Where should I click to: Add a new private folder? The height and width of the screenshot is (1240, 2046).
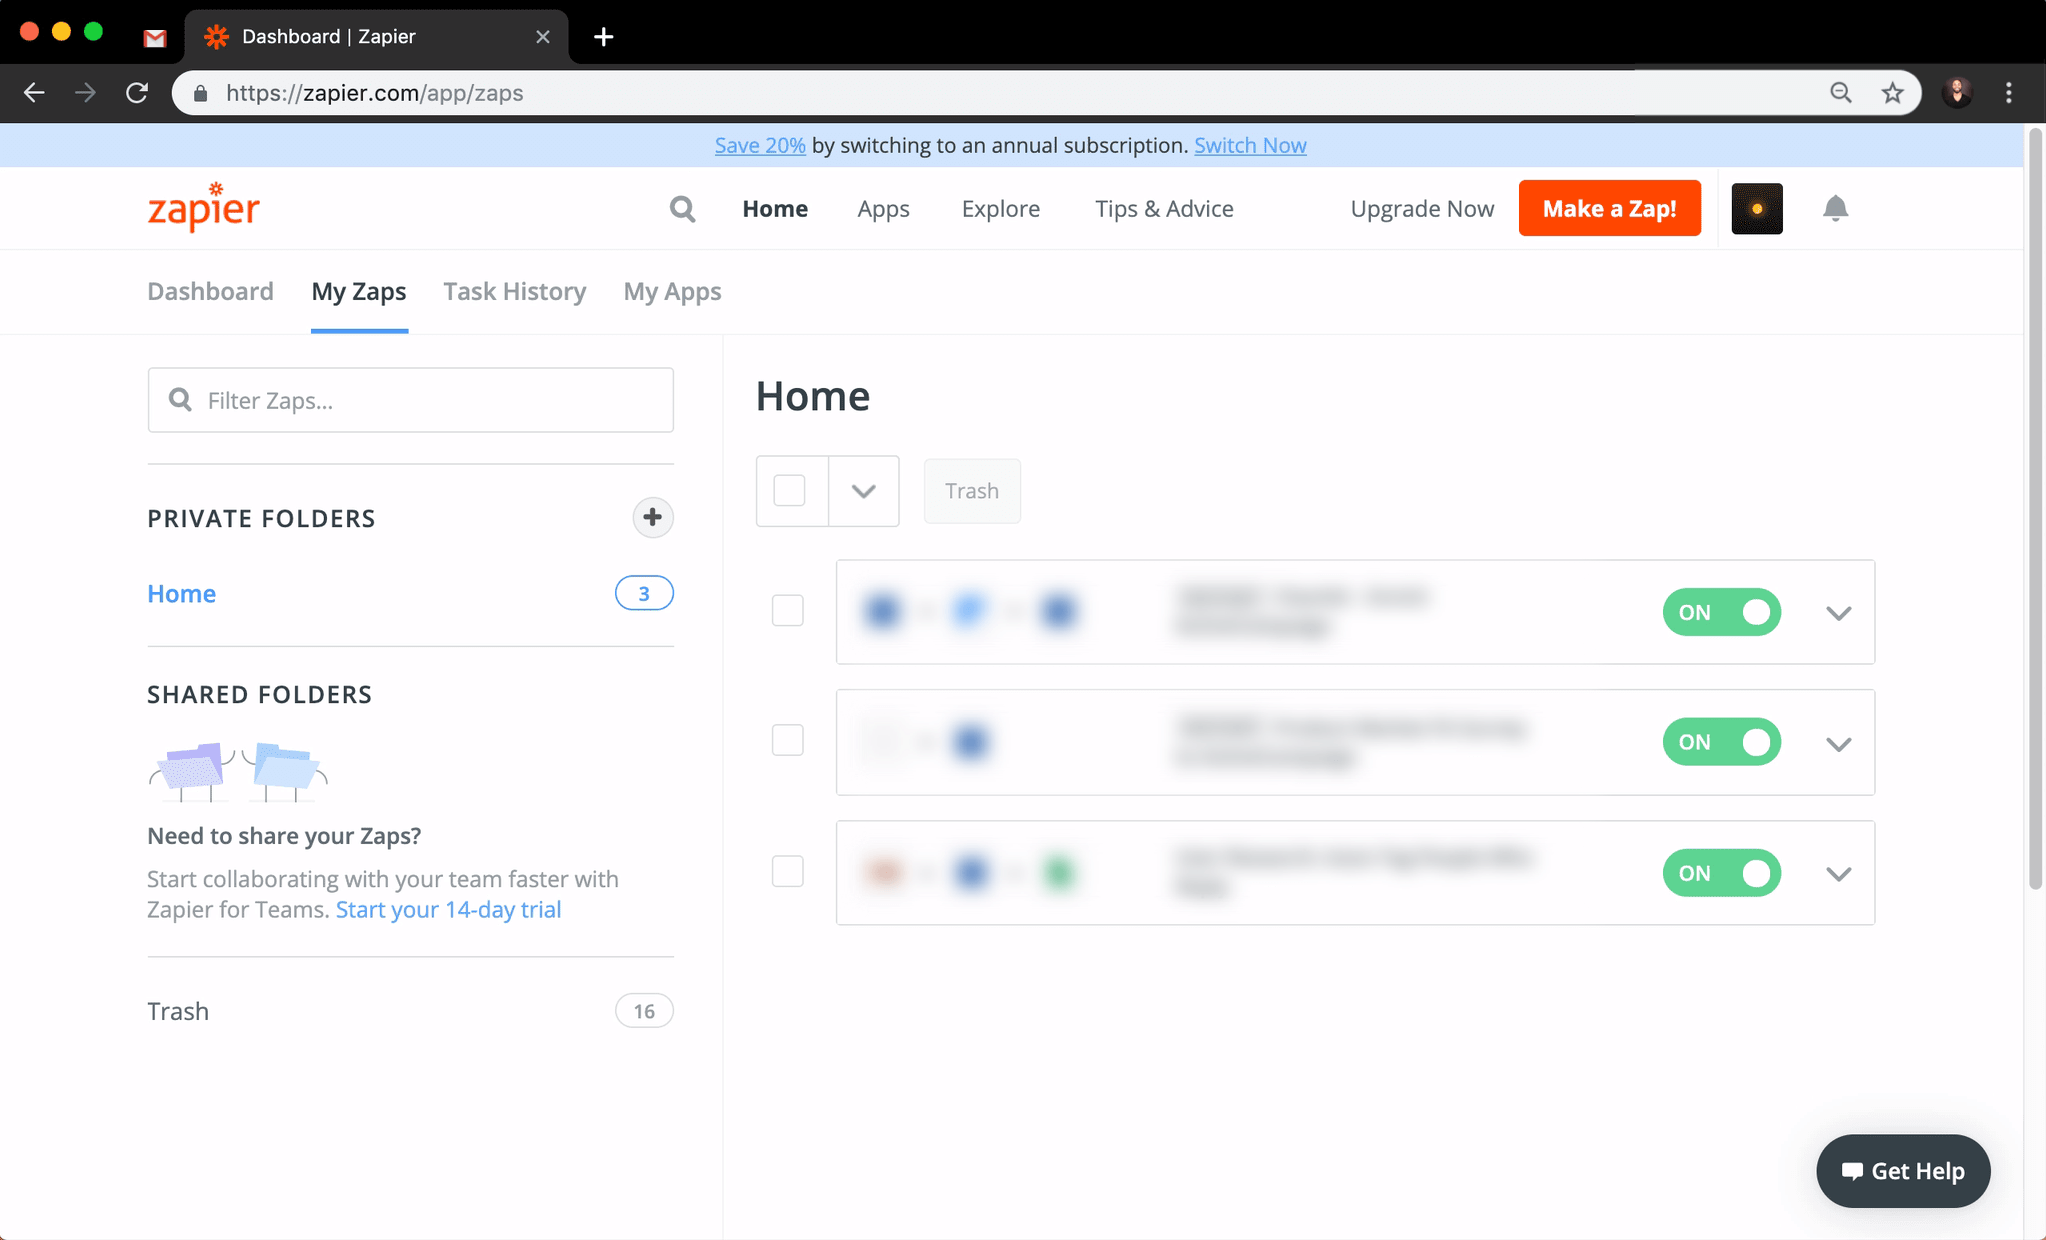tap(652, 517)
